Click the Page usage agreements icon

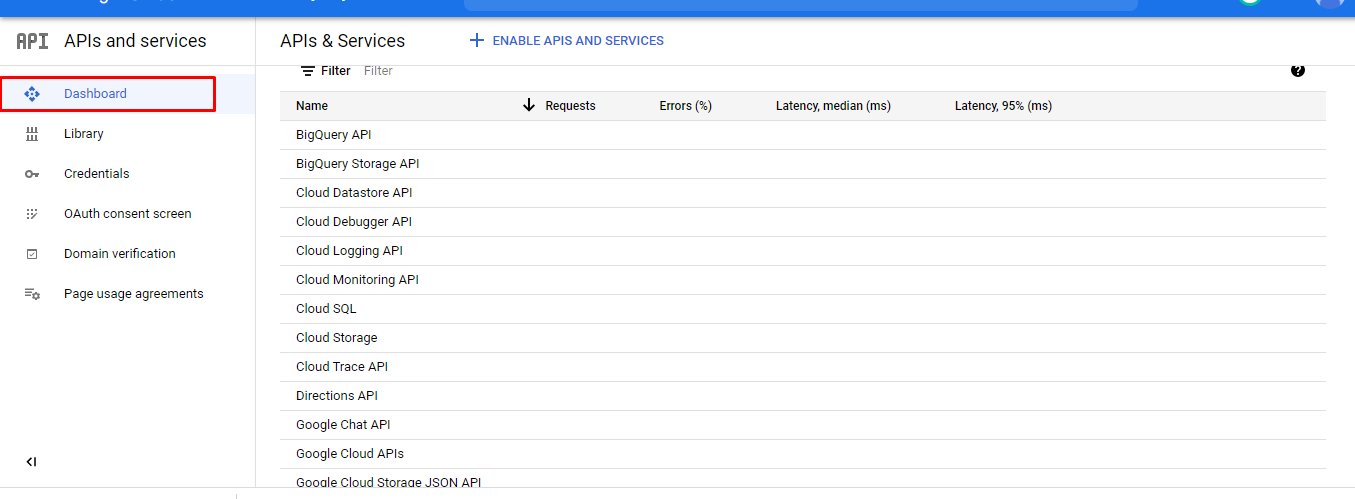tap(32, 294)
